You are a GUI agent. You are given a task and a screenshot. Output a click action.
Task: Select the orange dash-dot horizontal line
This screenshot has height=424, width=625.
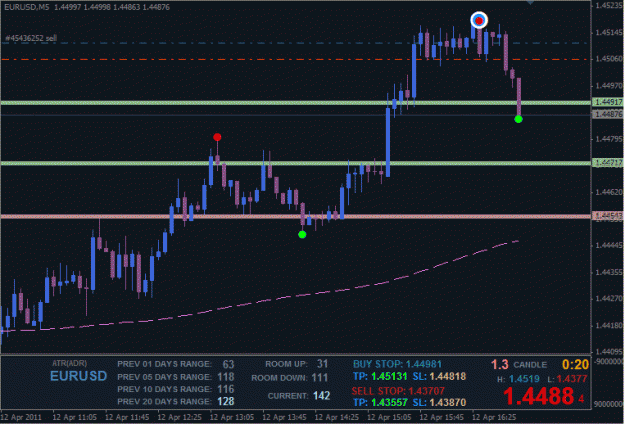click(x=295, y=59)
